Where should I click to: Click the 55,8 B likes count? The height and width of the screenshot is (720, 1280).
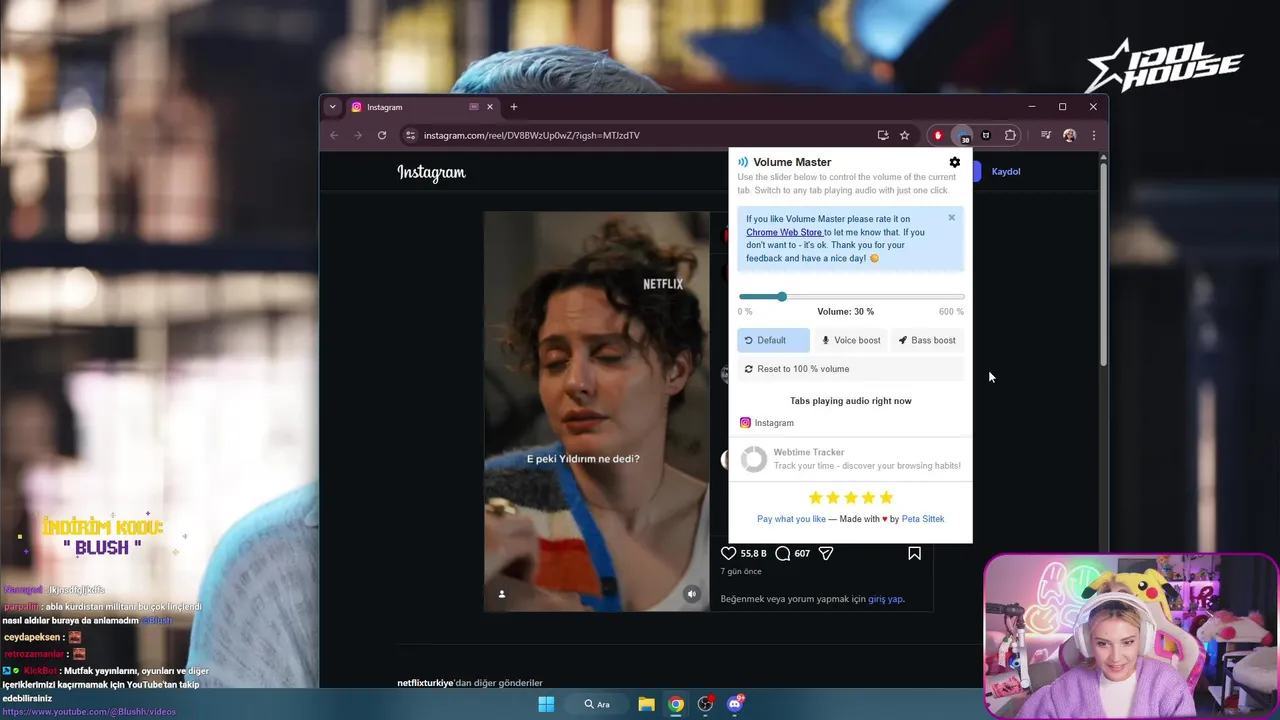click(x=753, y=553)
